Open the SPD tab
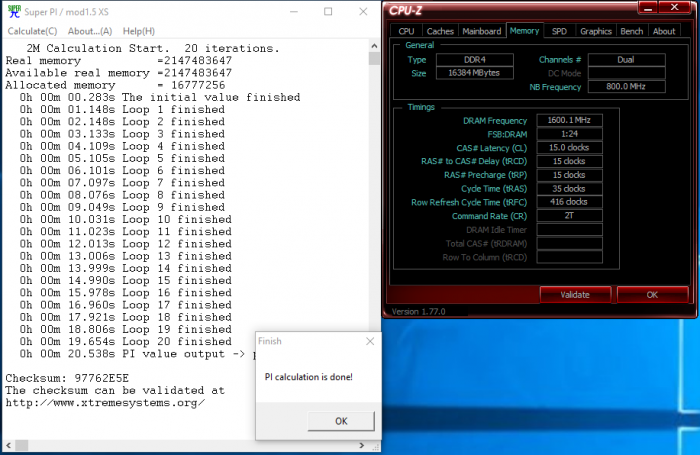The width and height of the screenshot is (700, 455). click(559, 31)
